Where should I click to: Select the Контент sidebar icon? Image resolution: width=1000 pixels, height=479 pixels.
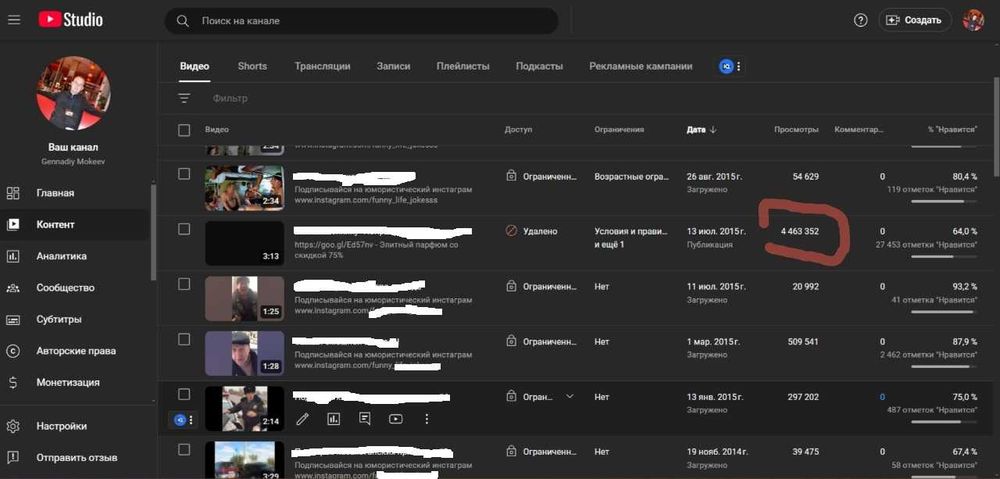(x=13, y=225)
